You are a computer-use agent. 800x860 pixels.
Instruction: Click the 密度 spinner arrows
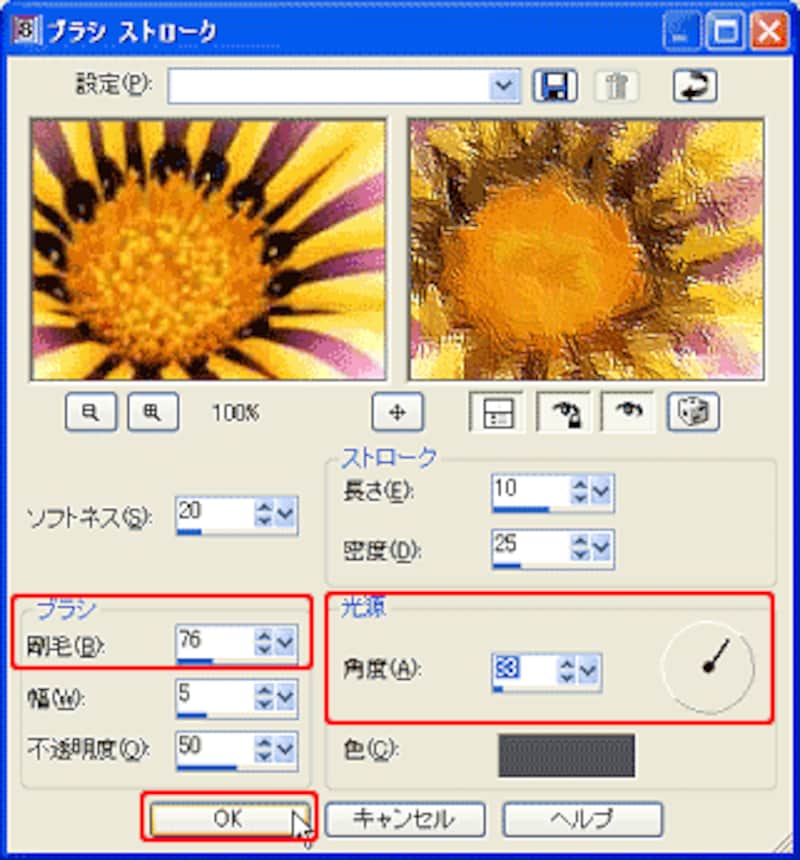pyautogui.click(x=580, y=547)
